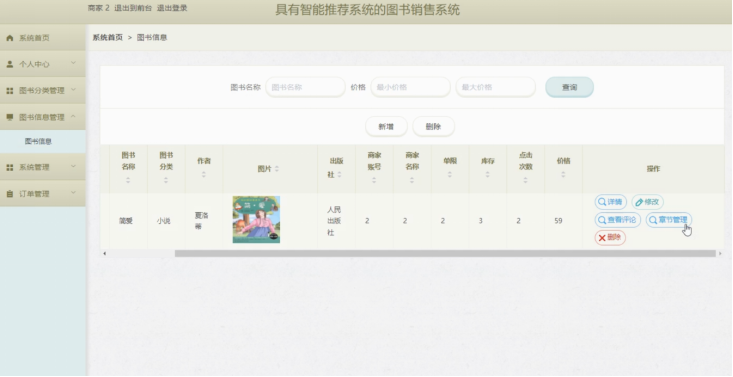Sort table by 商家账号 column arrows
The width and height of the screenshot is (733, 377).
pos(374,180)
